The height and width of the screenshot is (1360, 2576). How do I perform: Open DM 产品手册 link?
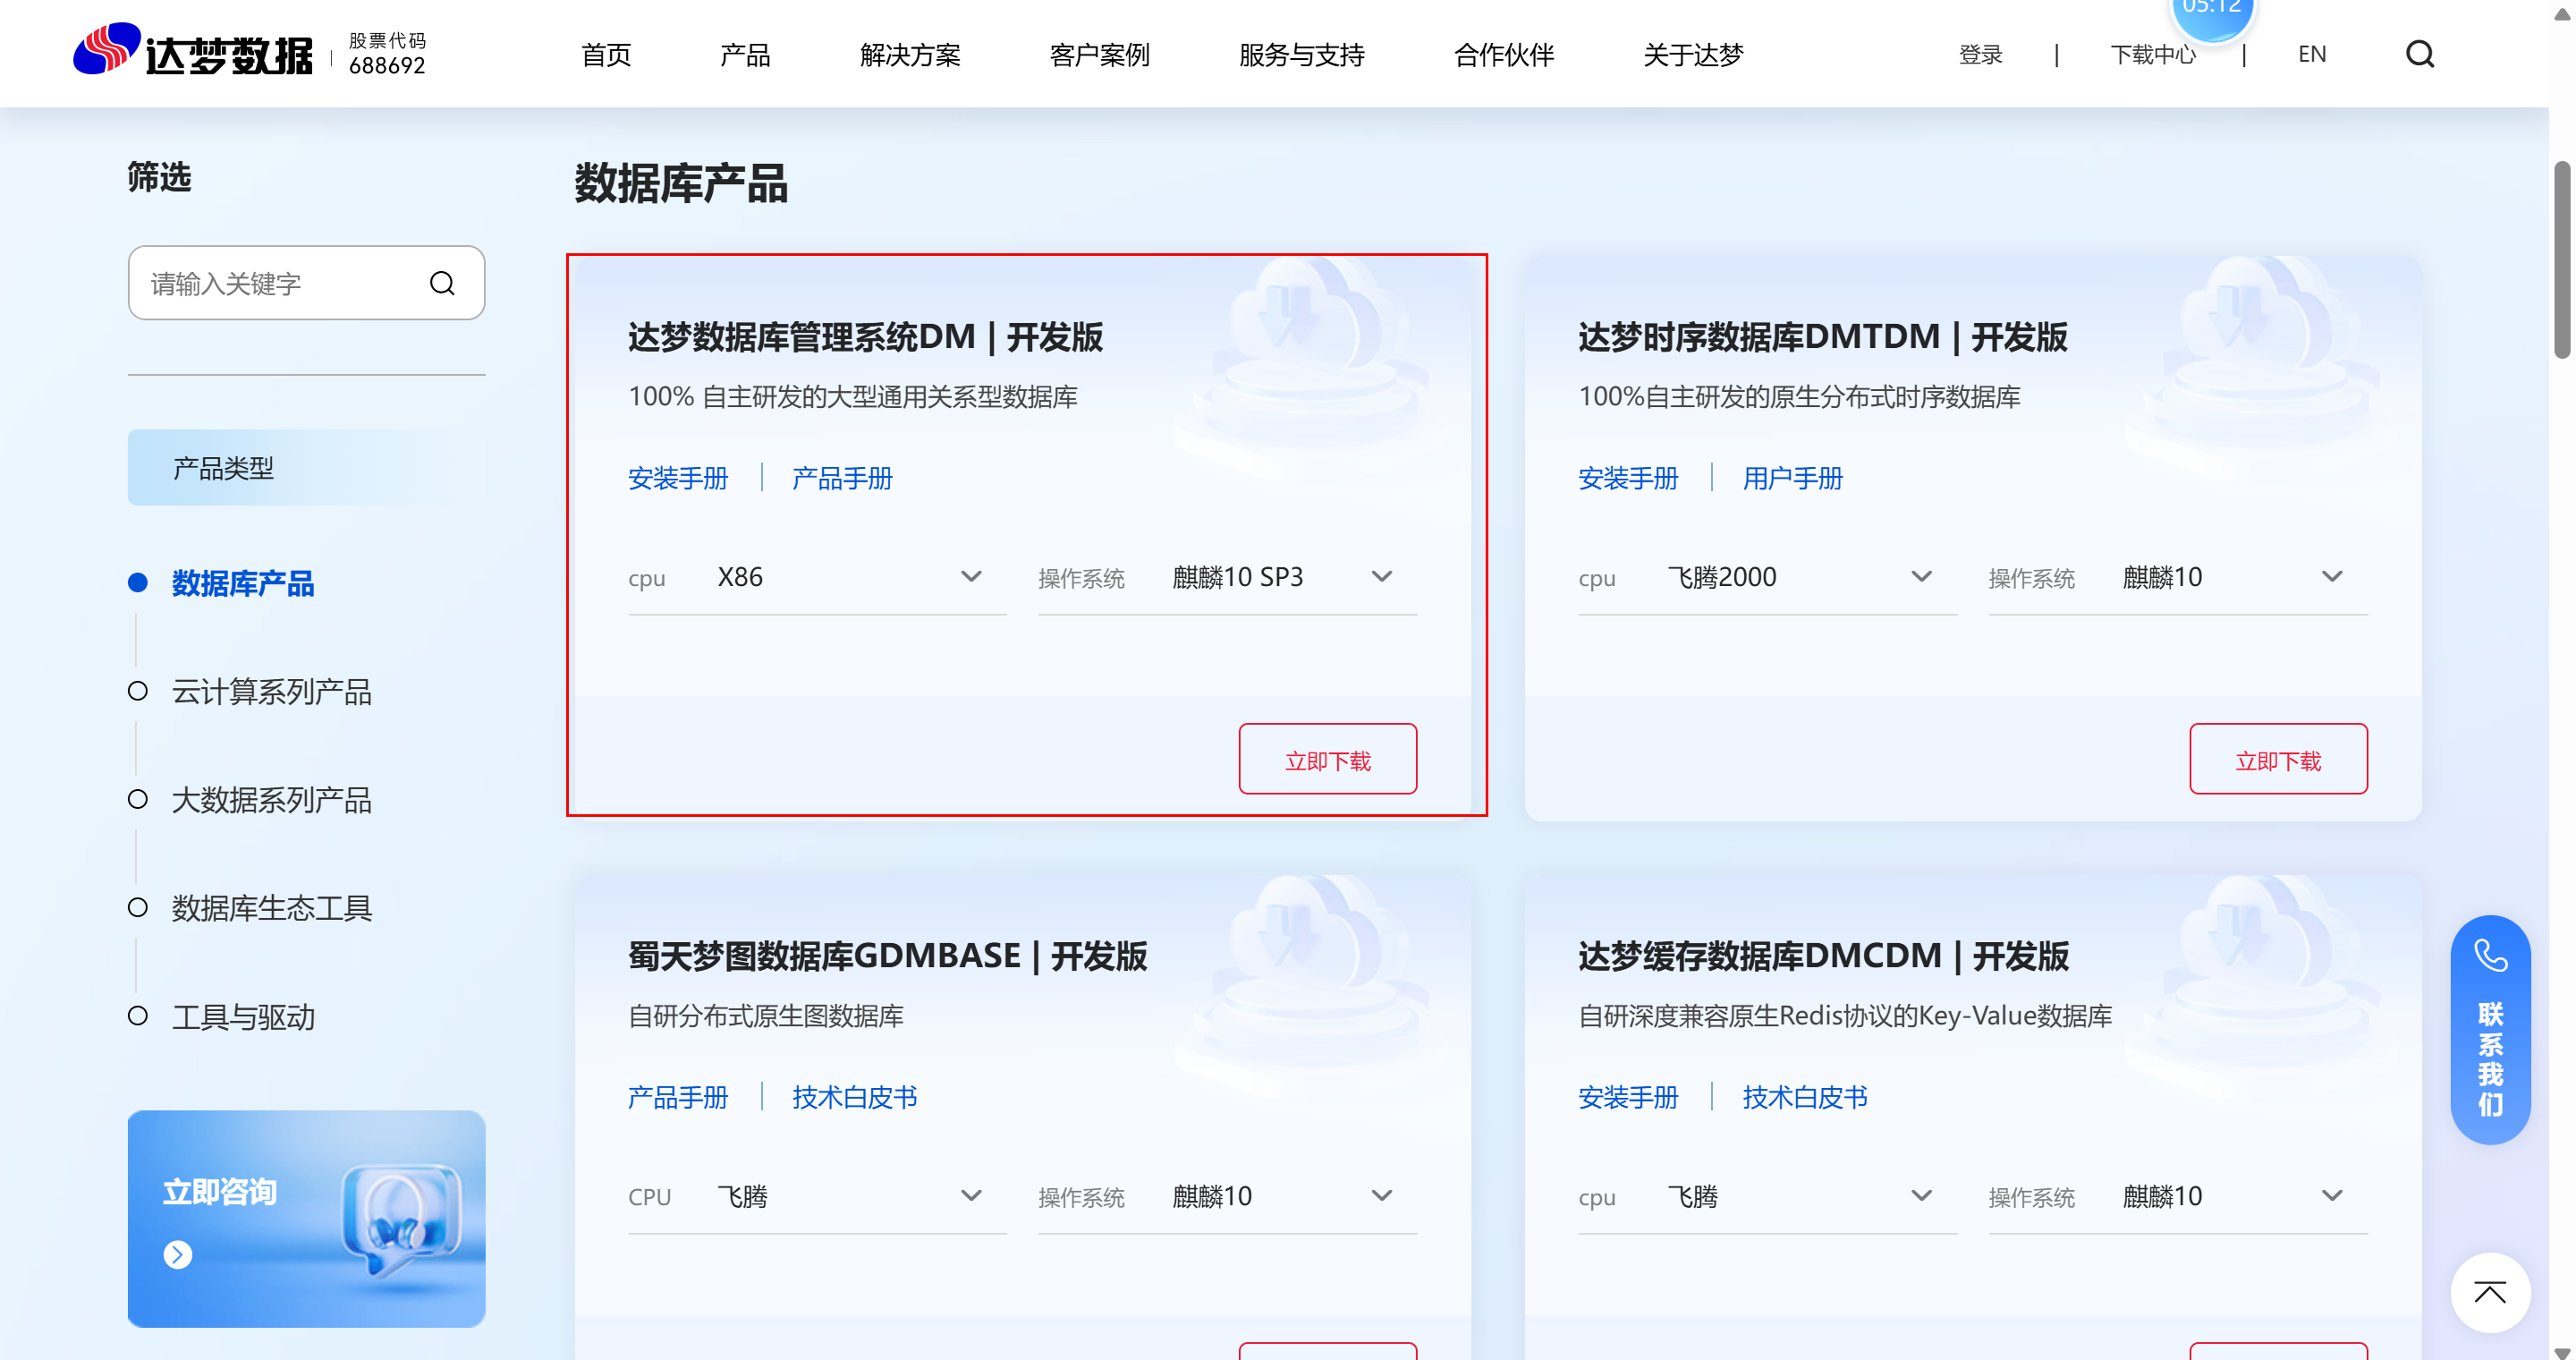click(842, 478)
